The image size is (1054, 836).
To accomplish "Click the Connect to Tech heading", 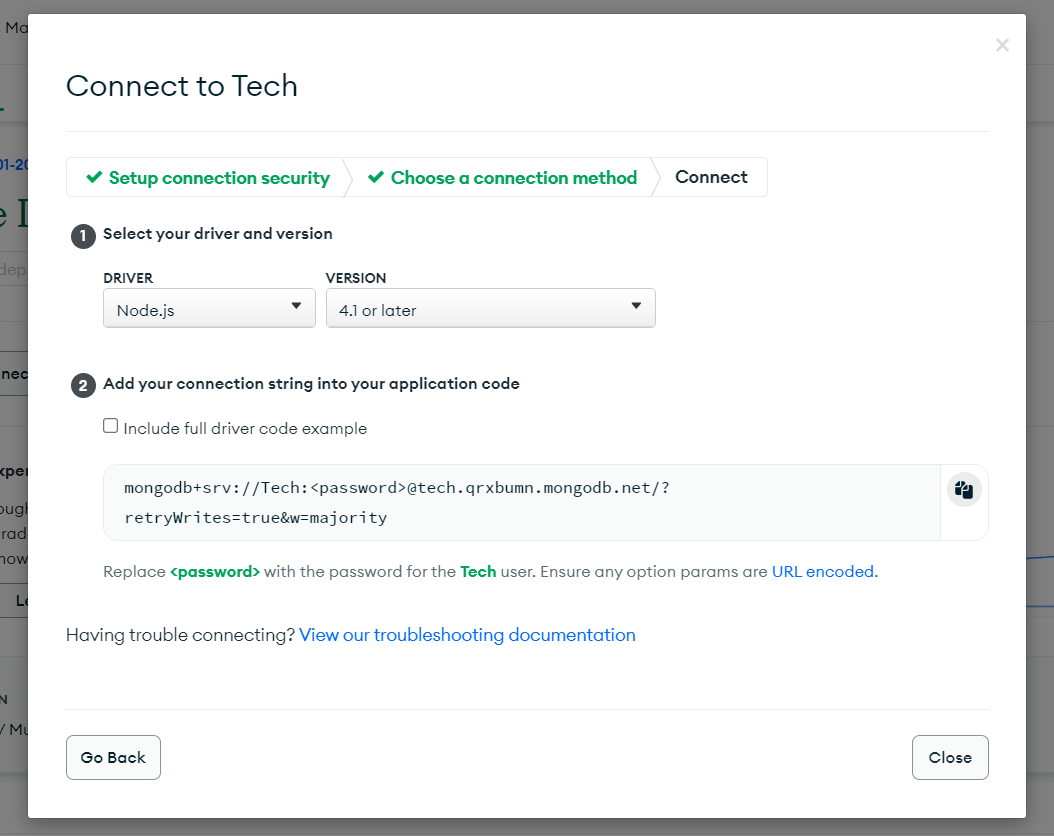I will 181,86.
